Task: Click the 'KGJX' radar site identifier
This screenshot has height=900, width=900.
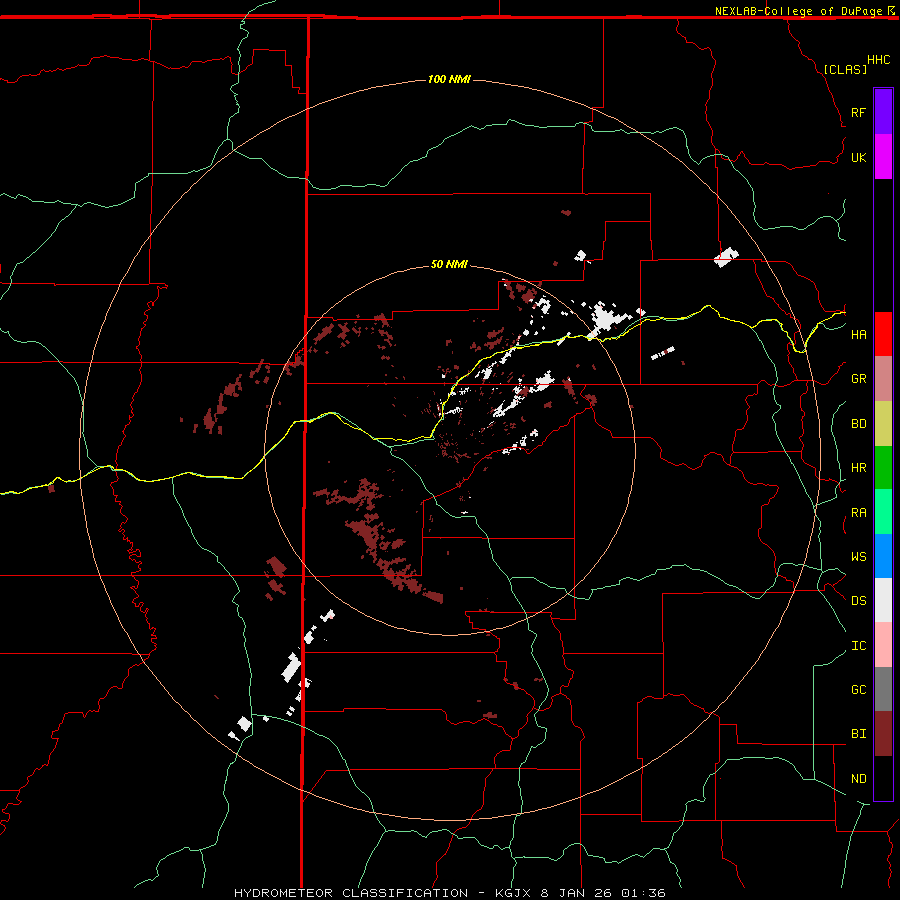Action: pos(514,893)
